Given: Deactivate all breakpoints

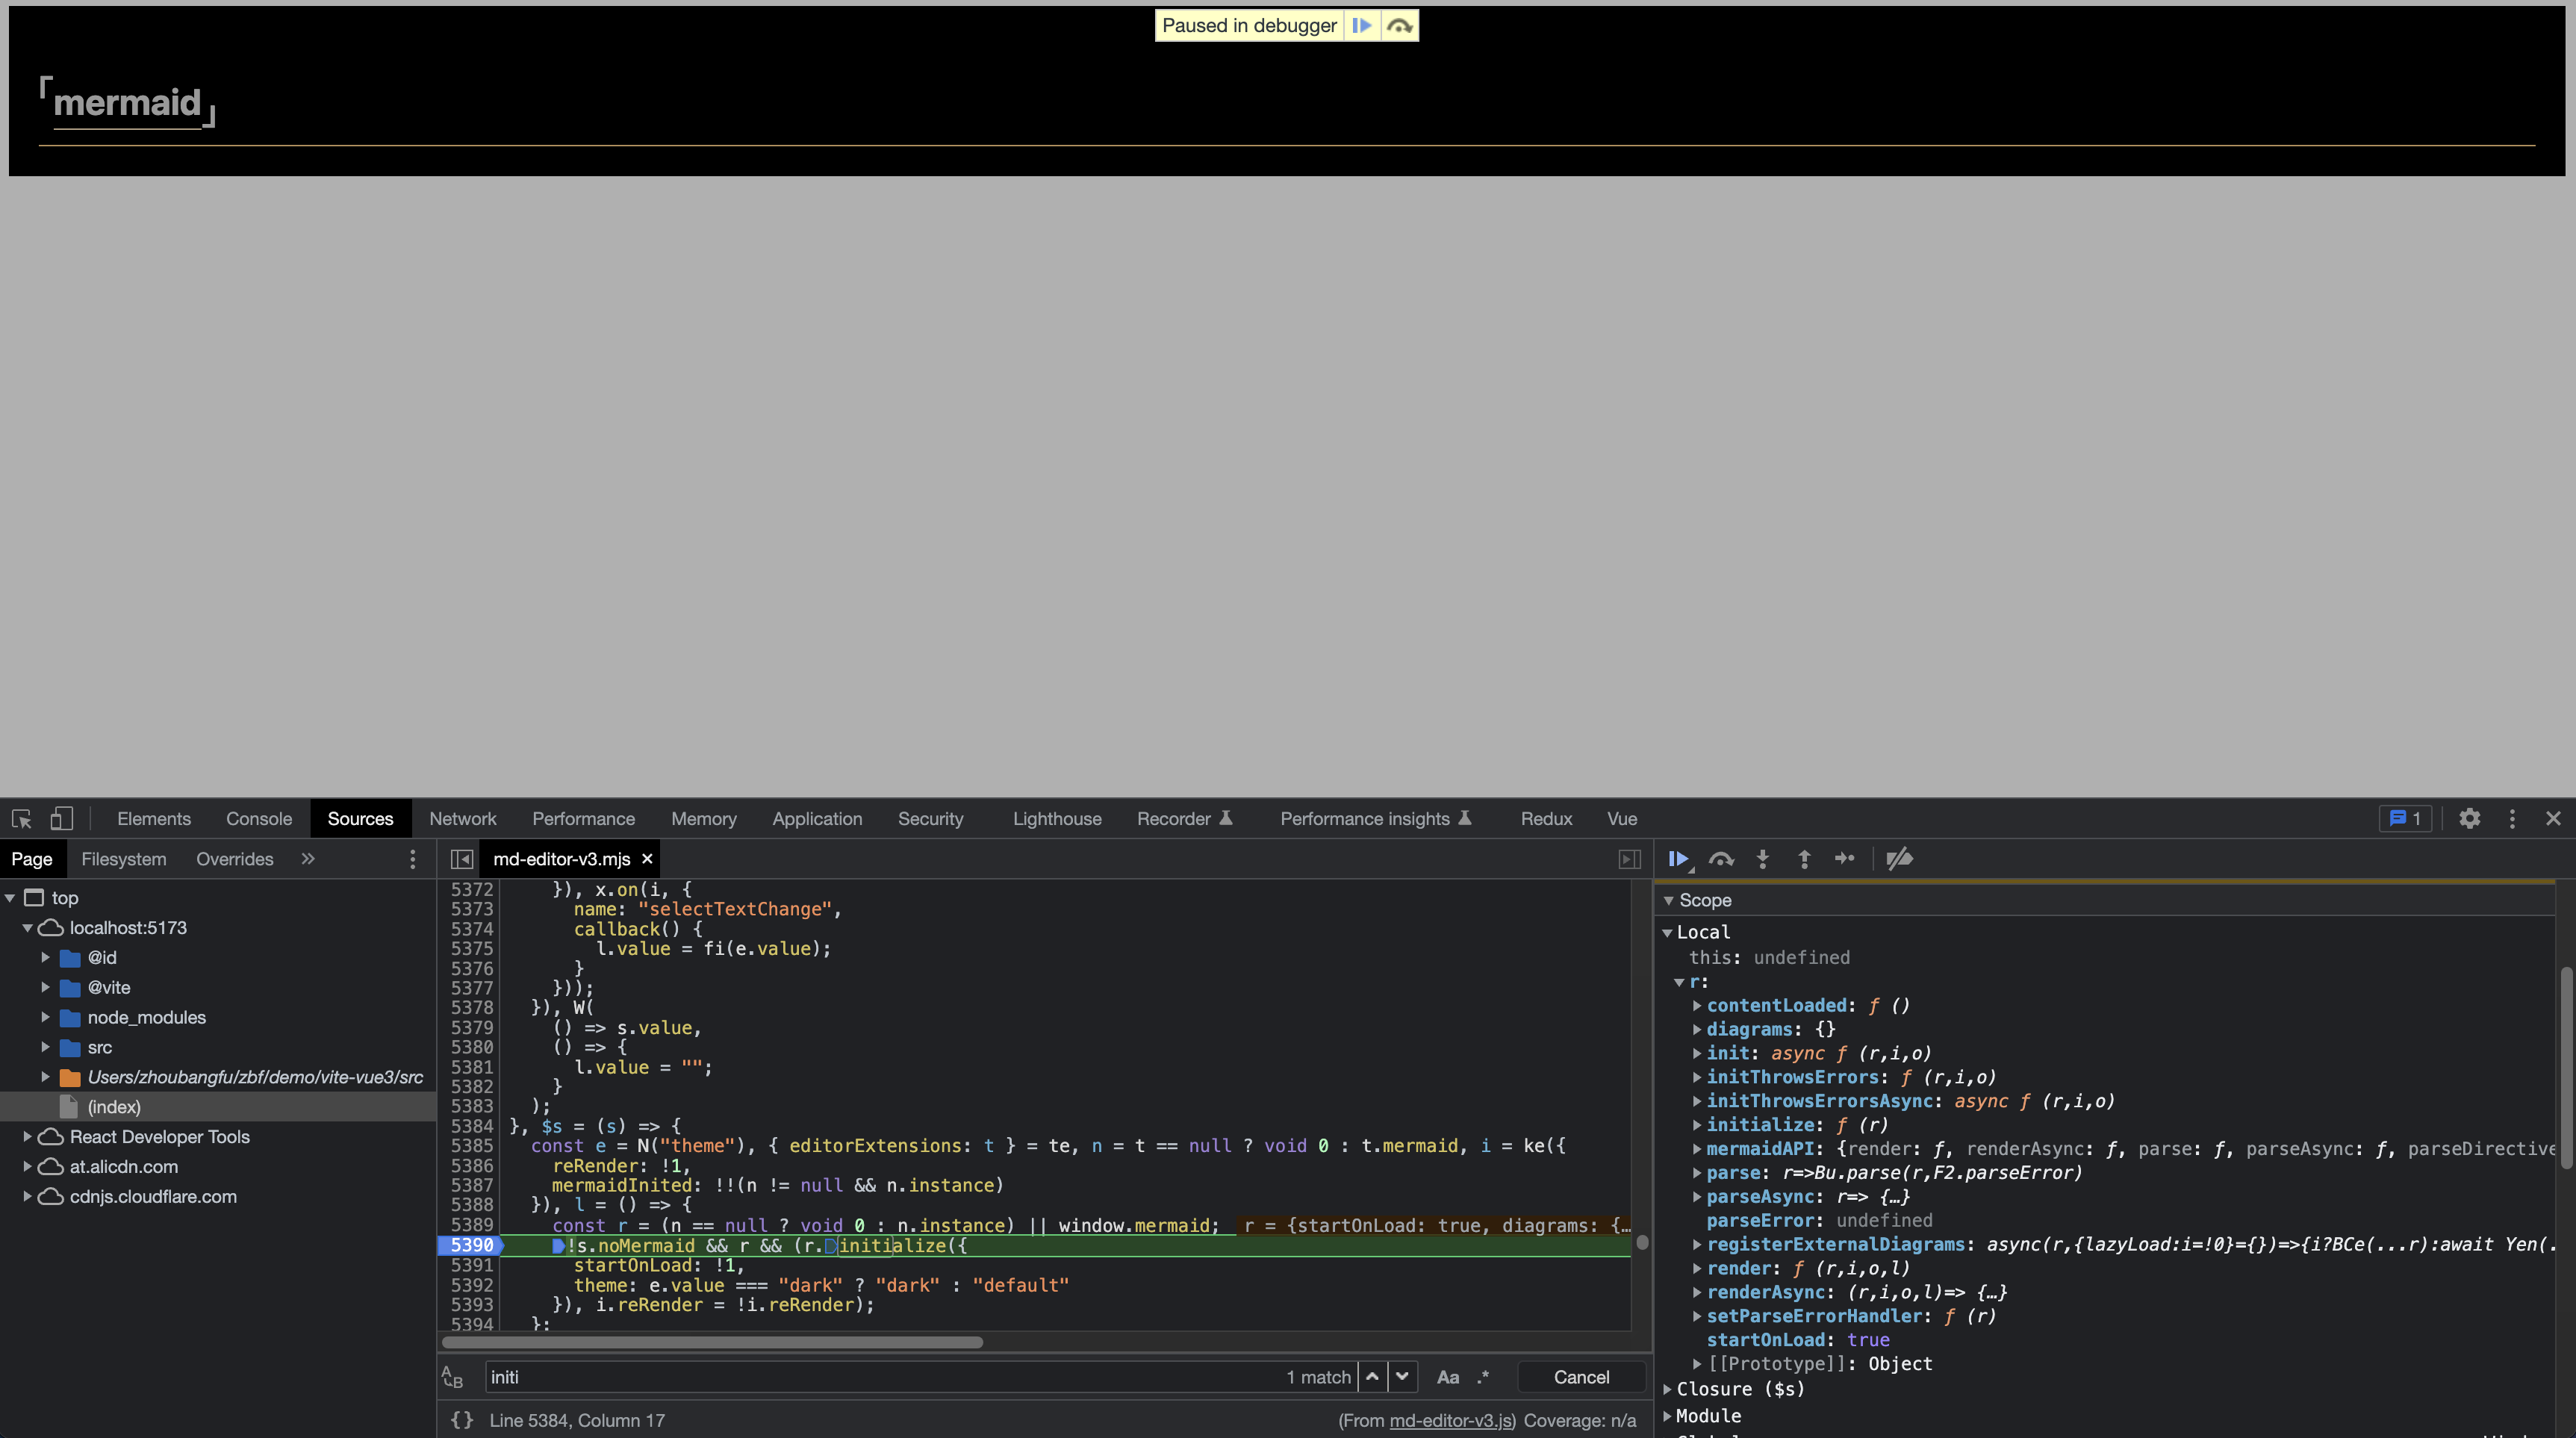Looking at the screenshot, I should tap(1898, 858).
